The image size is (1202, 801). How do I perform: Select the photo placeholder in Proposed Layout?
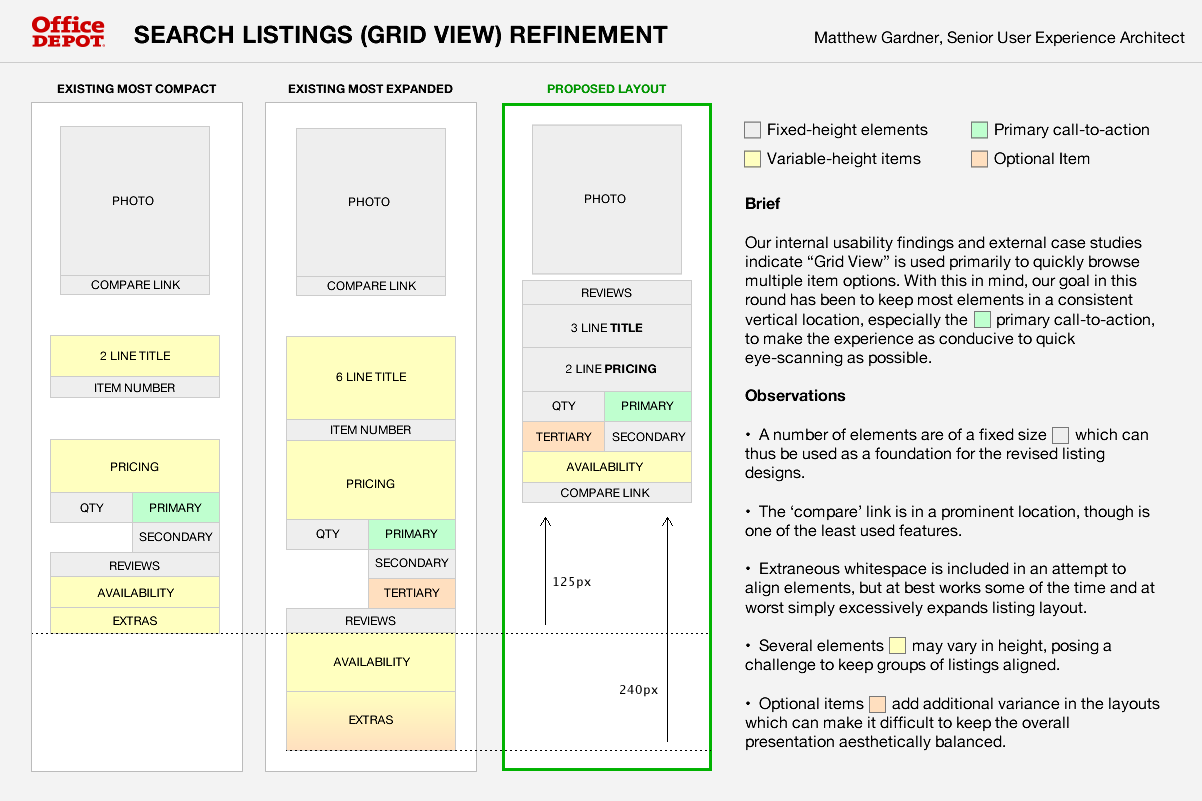point(606,199)
